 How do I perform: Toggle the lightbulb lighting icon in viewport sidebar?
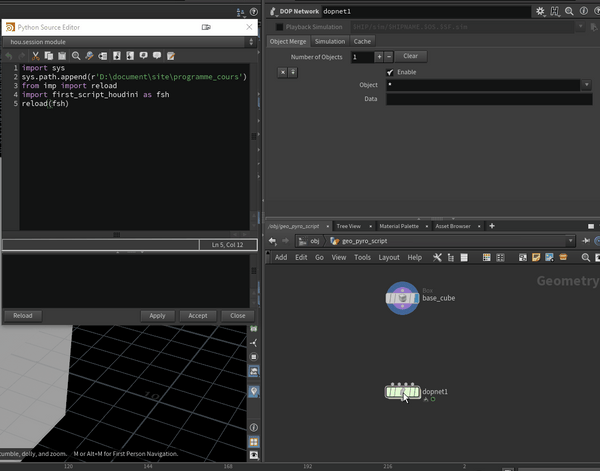[x=254, y=391]
